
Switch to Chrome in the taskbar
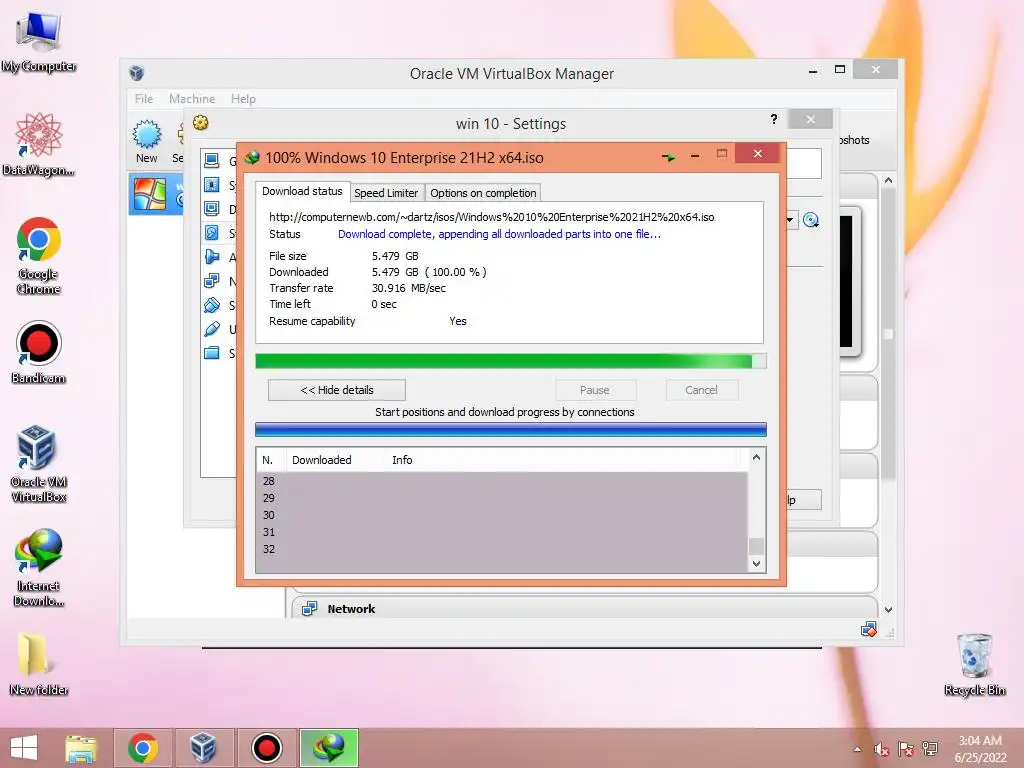tap(142, 748)
